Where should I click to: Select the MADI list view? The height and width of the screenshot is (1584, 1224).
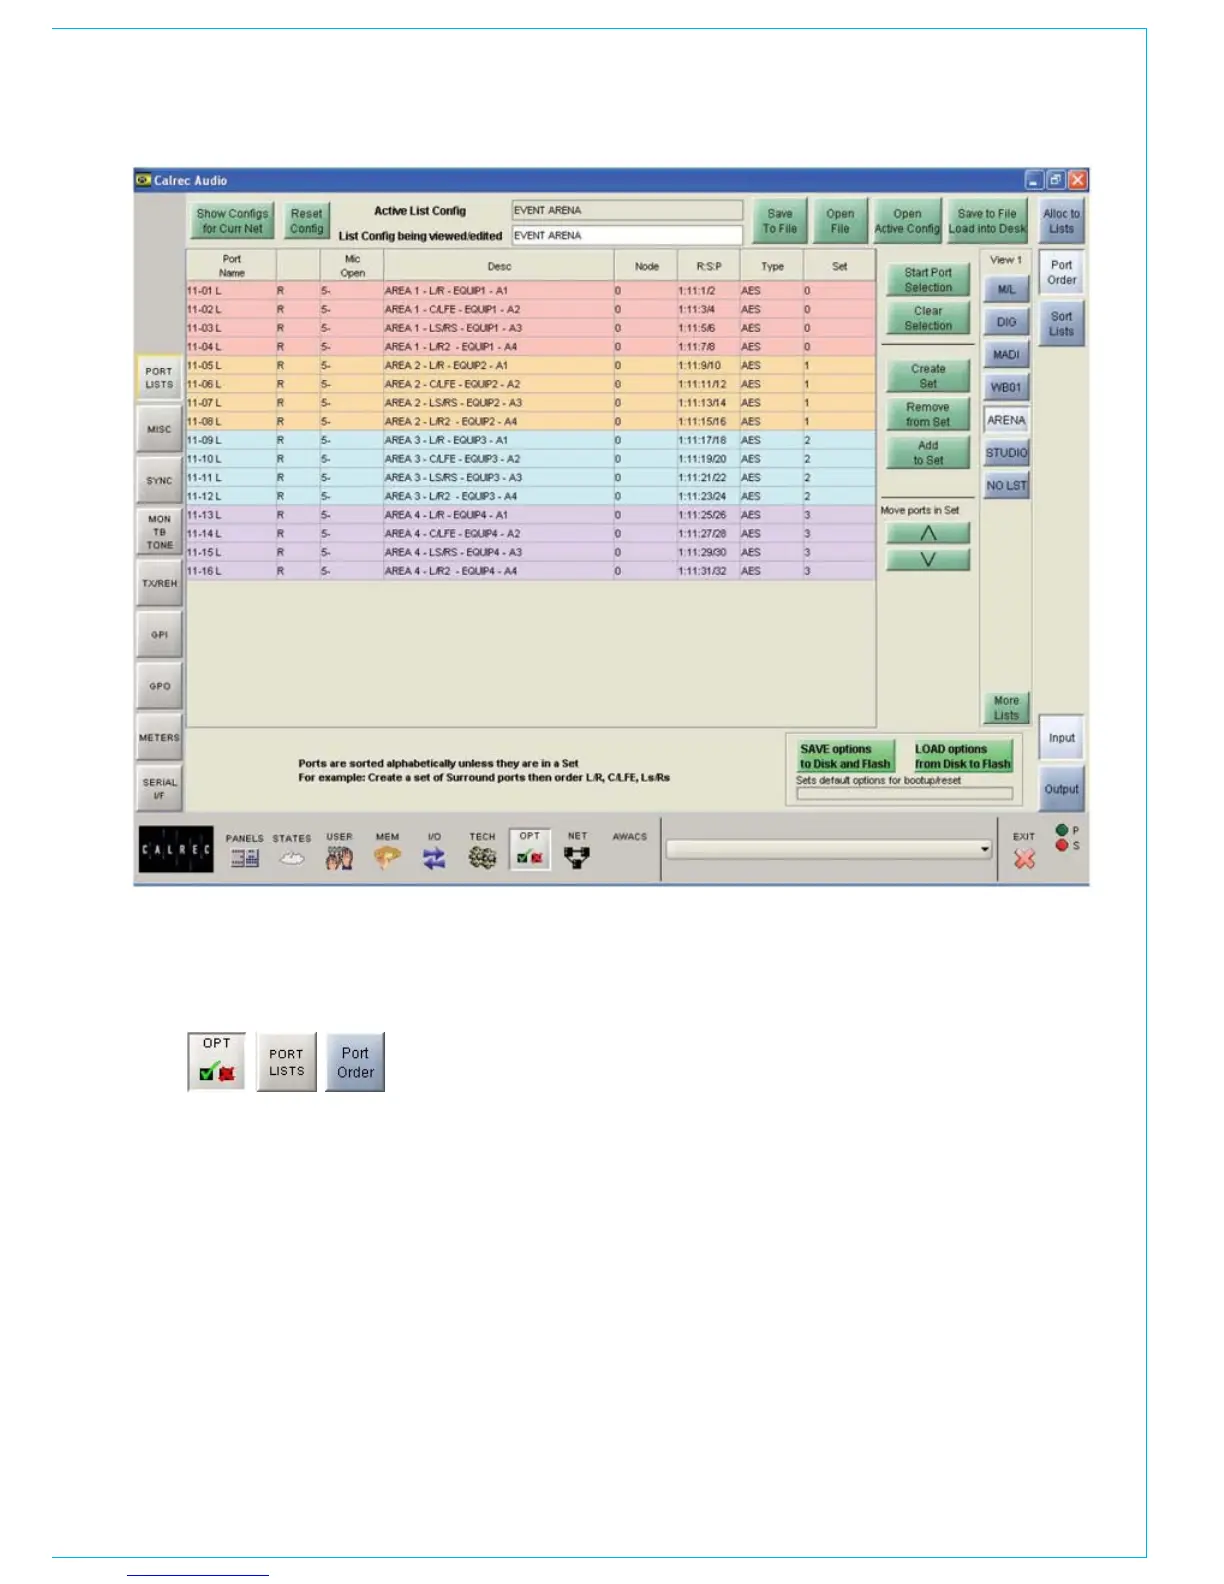tap(1006, 354)
